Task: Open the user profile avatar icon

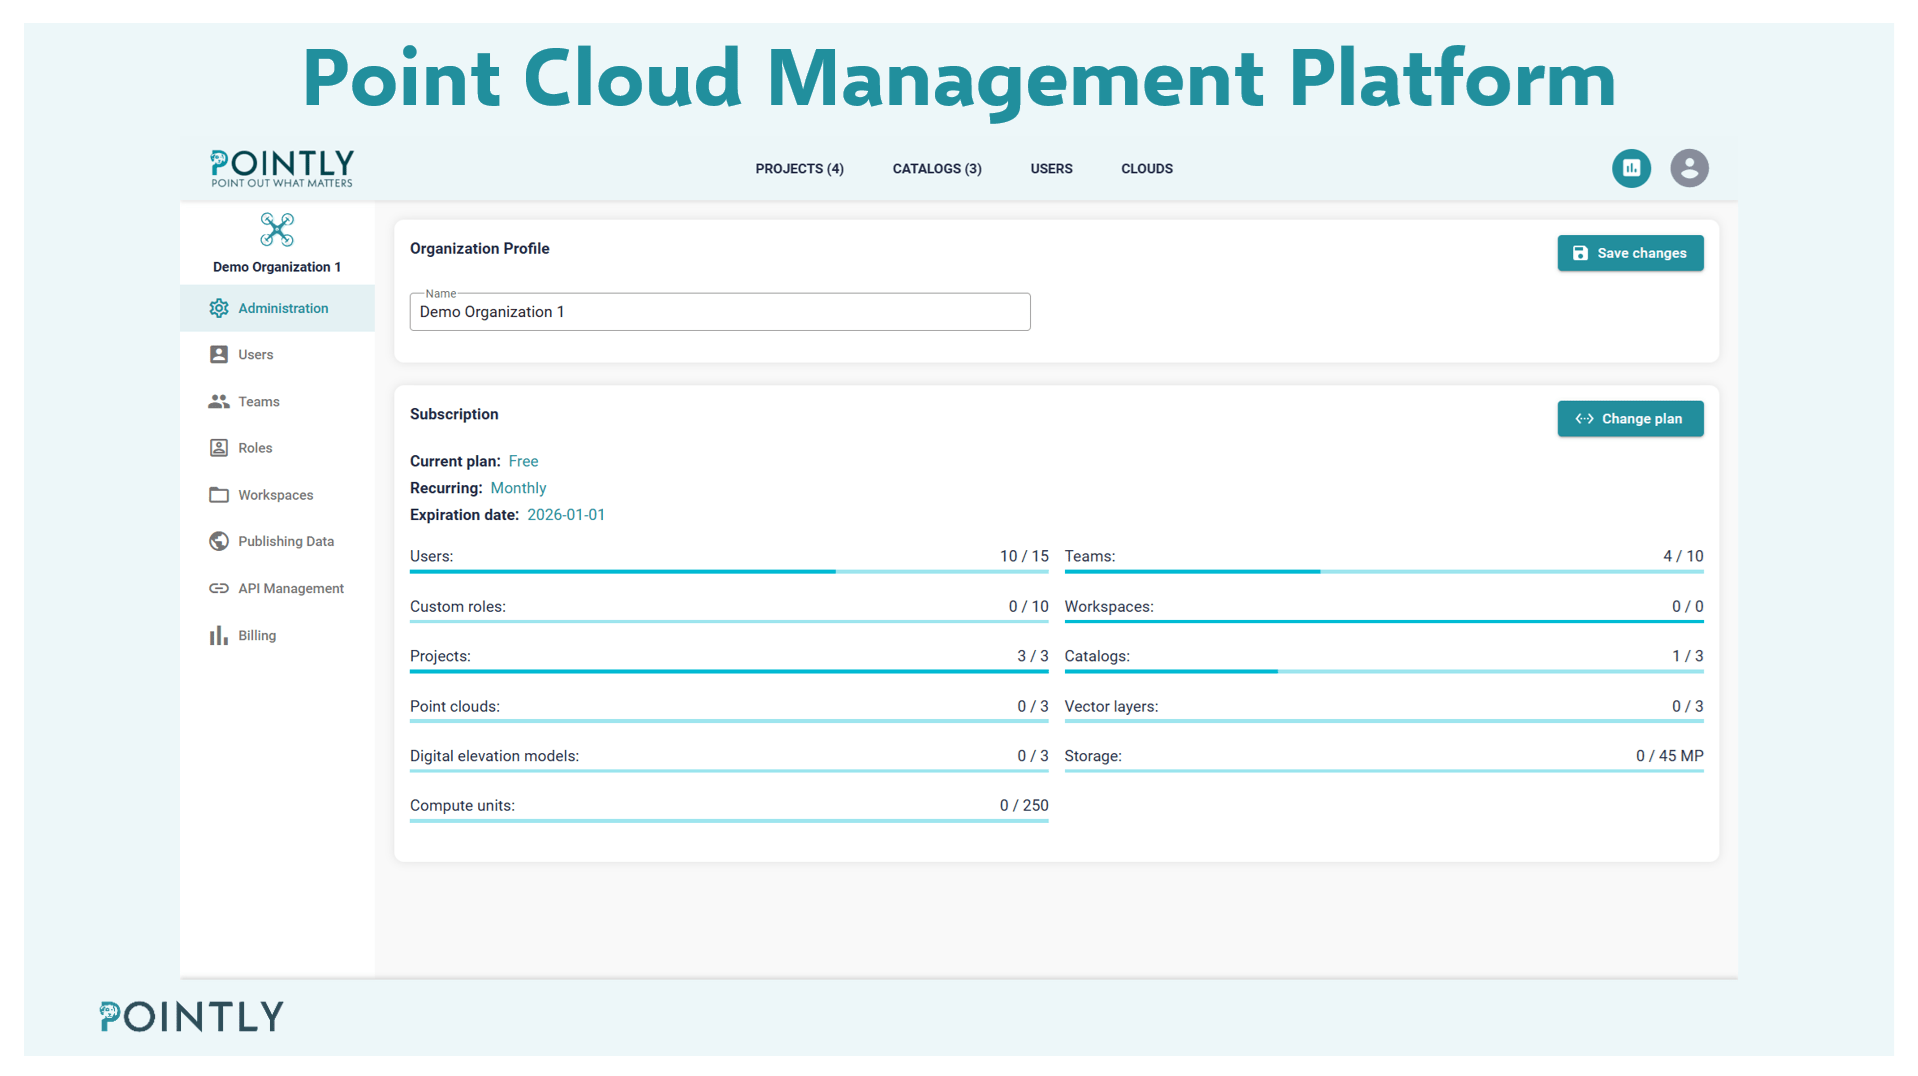Action: point(1689,168)
